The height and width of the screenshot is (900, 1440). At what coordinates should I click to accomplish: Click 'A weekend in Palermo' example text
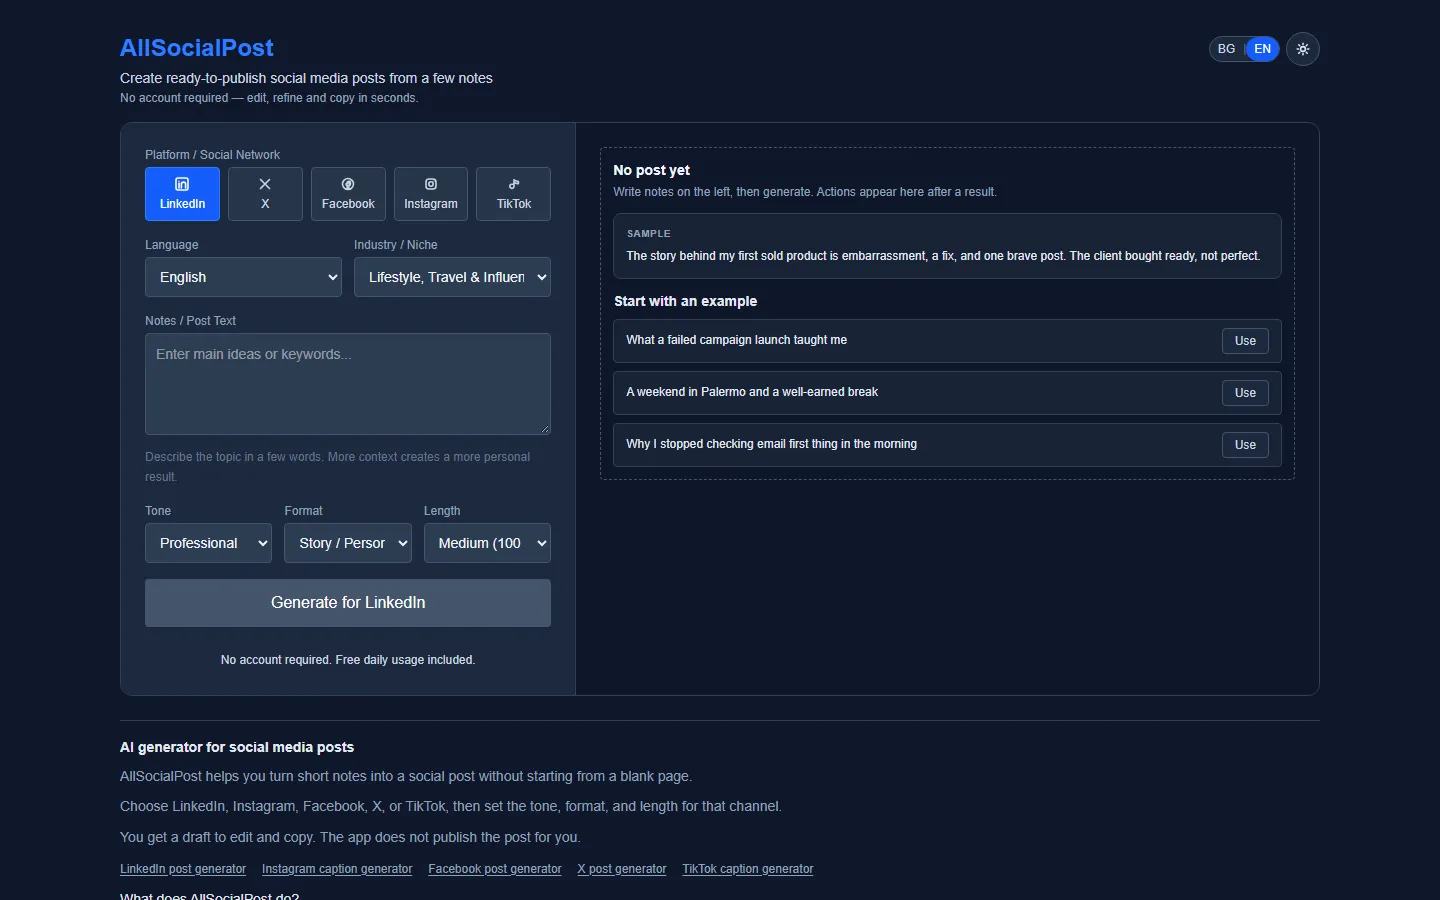coord(752,392)
